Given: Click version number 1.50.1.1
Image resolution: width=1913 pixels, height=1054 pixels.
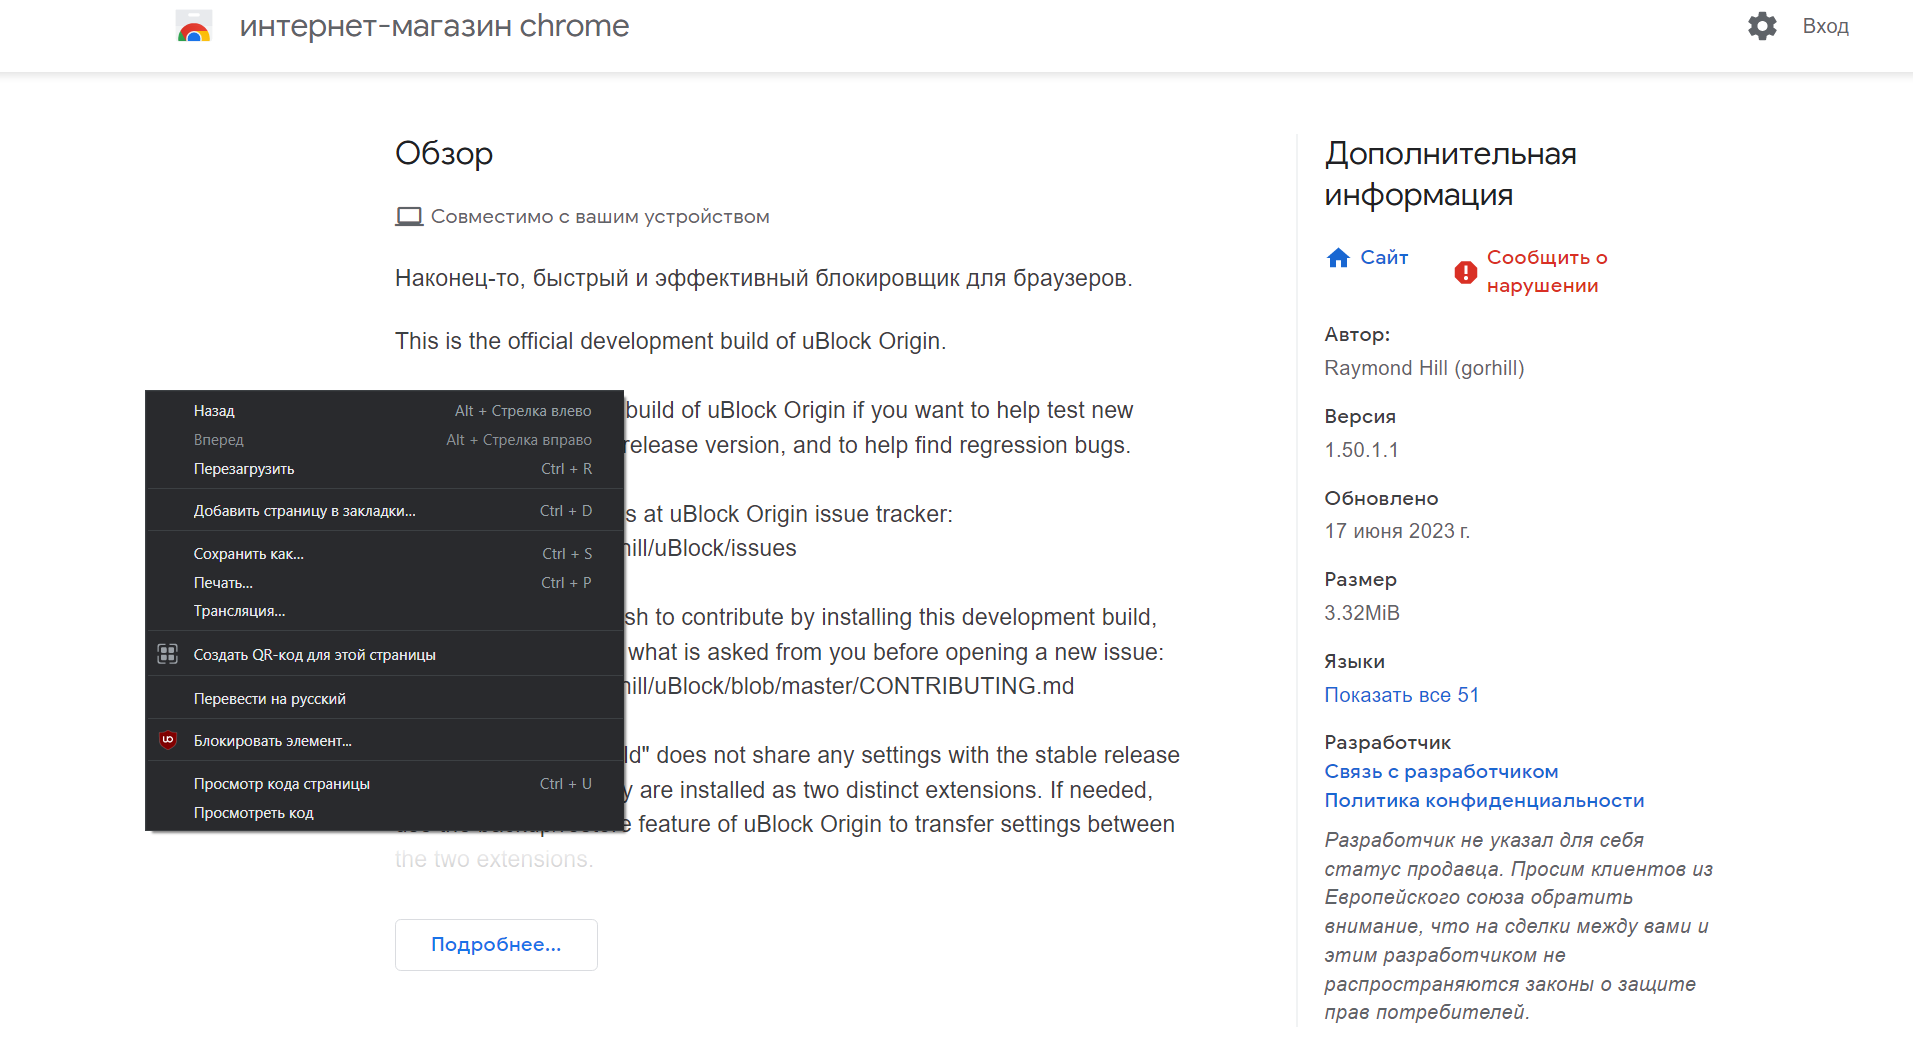Looking at the screenshot, I should click(x=1361, y=450).
